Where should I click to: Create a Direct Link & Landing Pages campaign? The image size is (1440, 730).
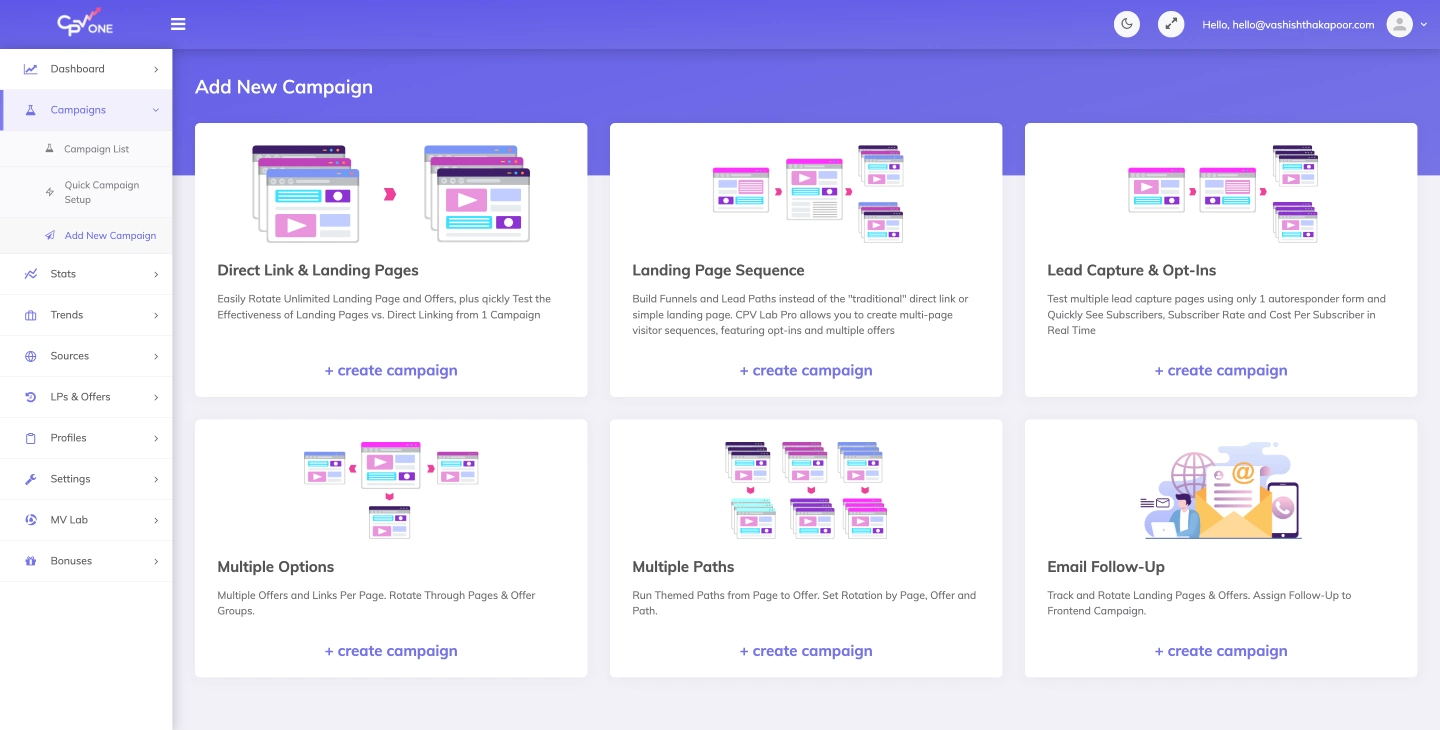point(391,370)
